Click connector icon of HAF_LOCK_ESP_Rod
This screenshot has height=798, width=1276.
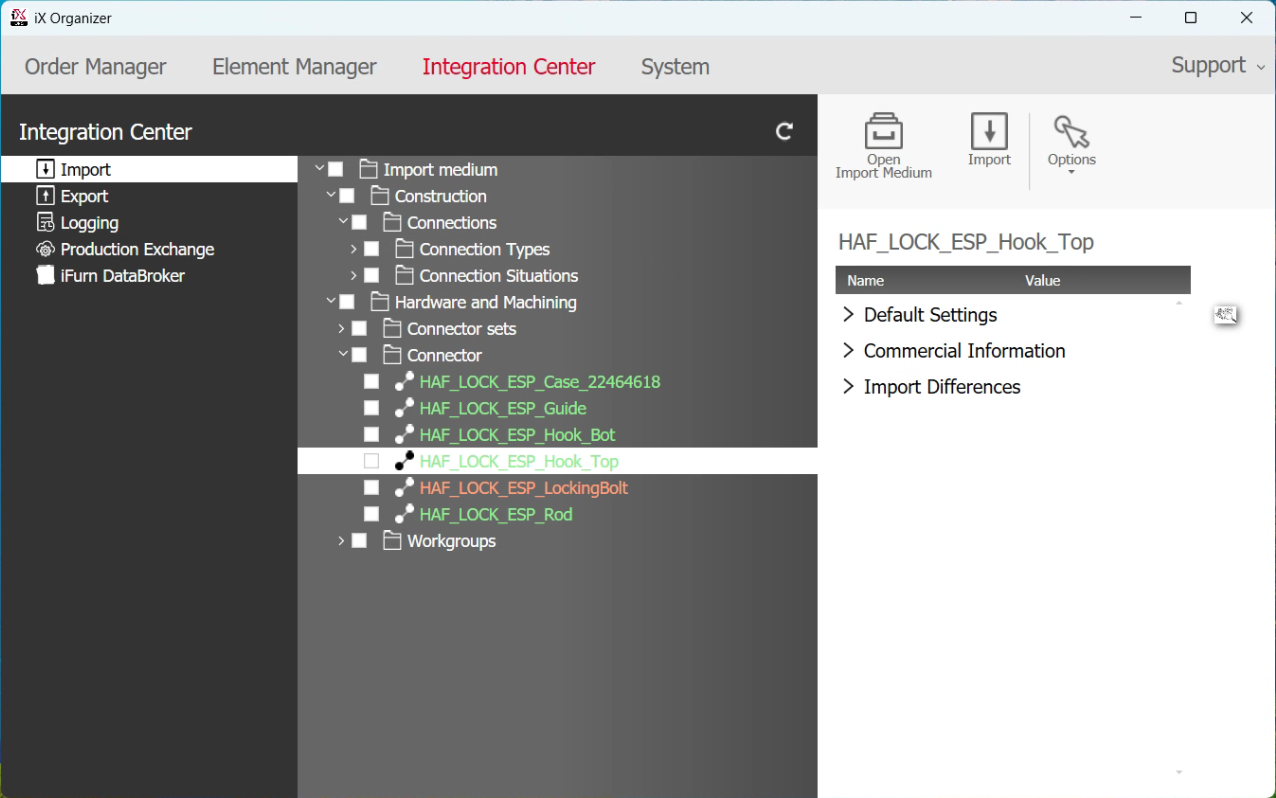[x=404, y=514]
